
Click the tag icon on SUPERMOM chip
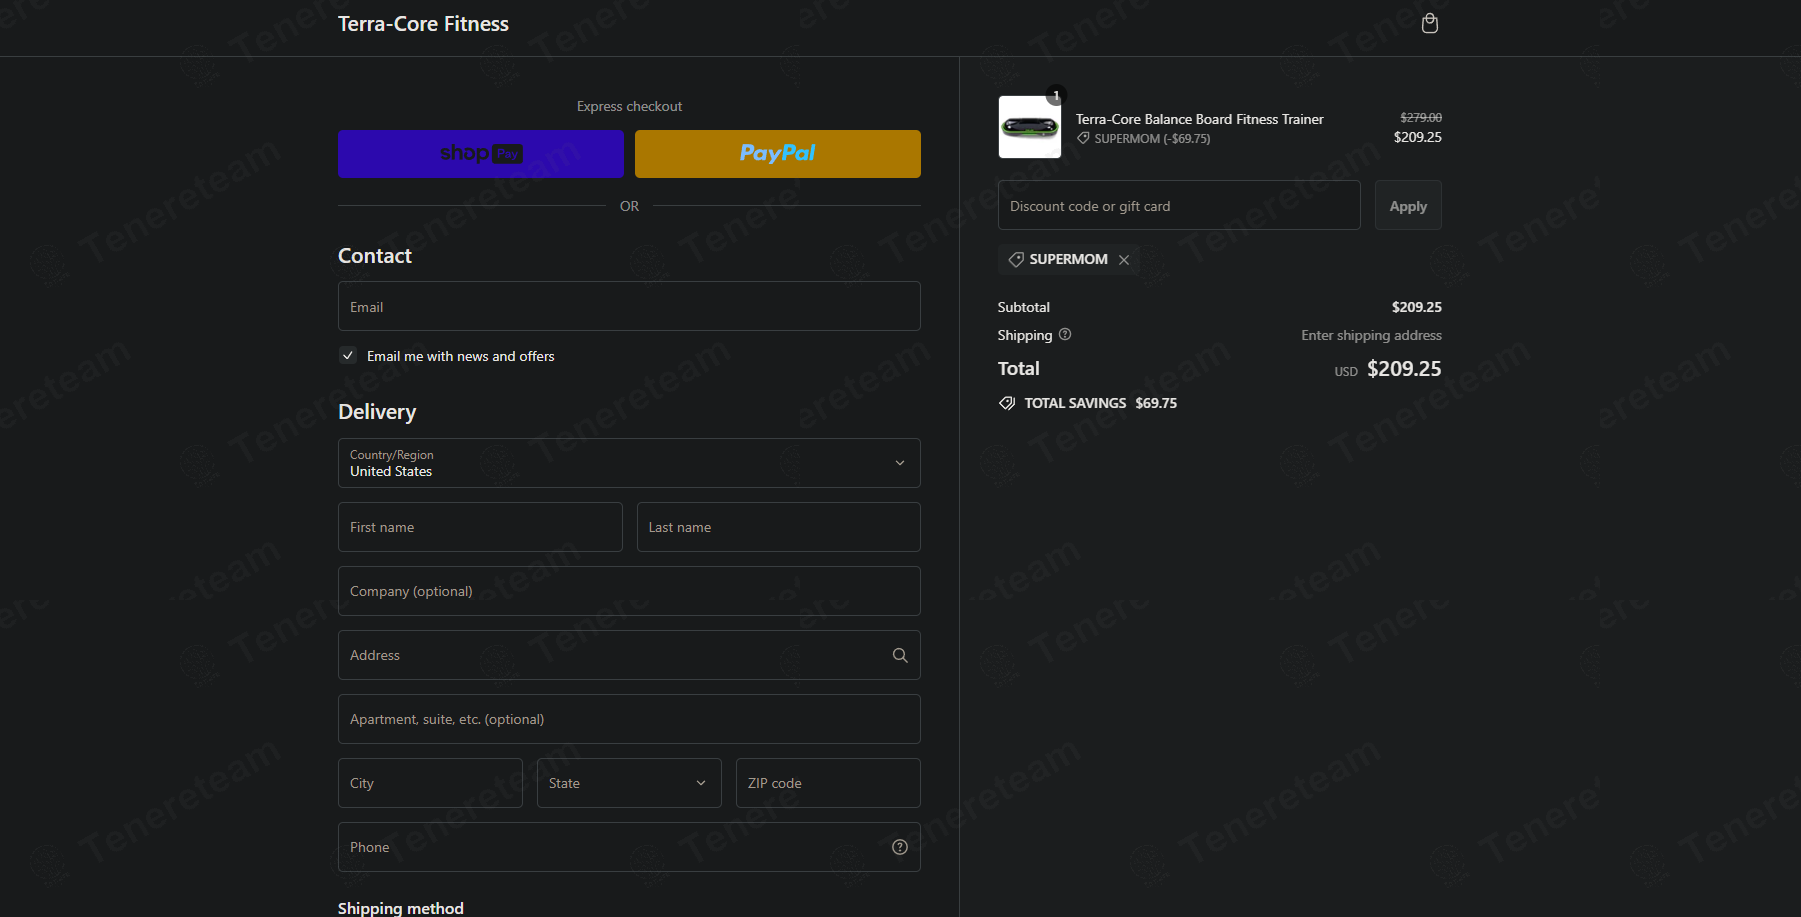point(1016,259)
